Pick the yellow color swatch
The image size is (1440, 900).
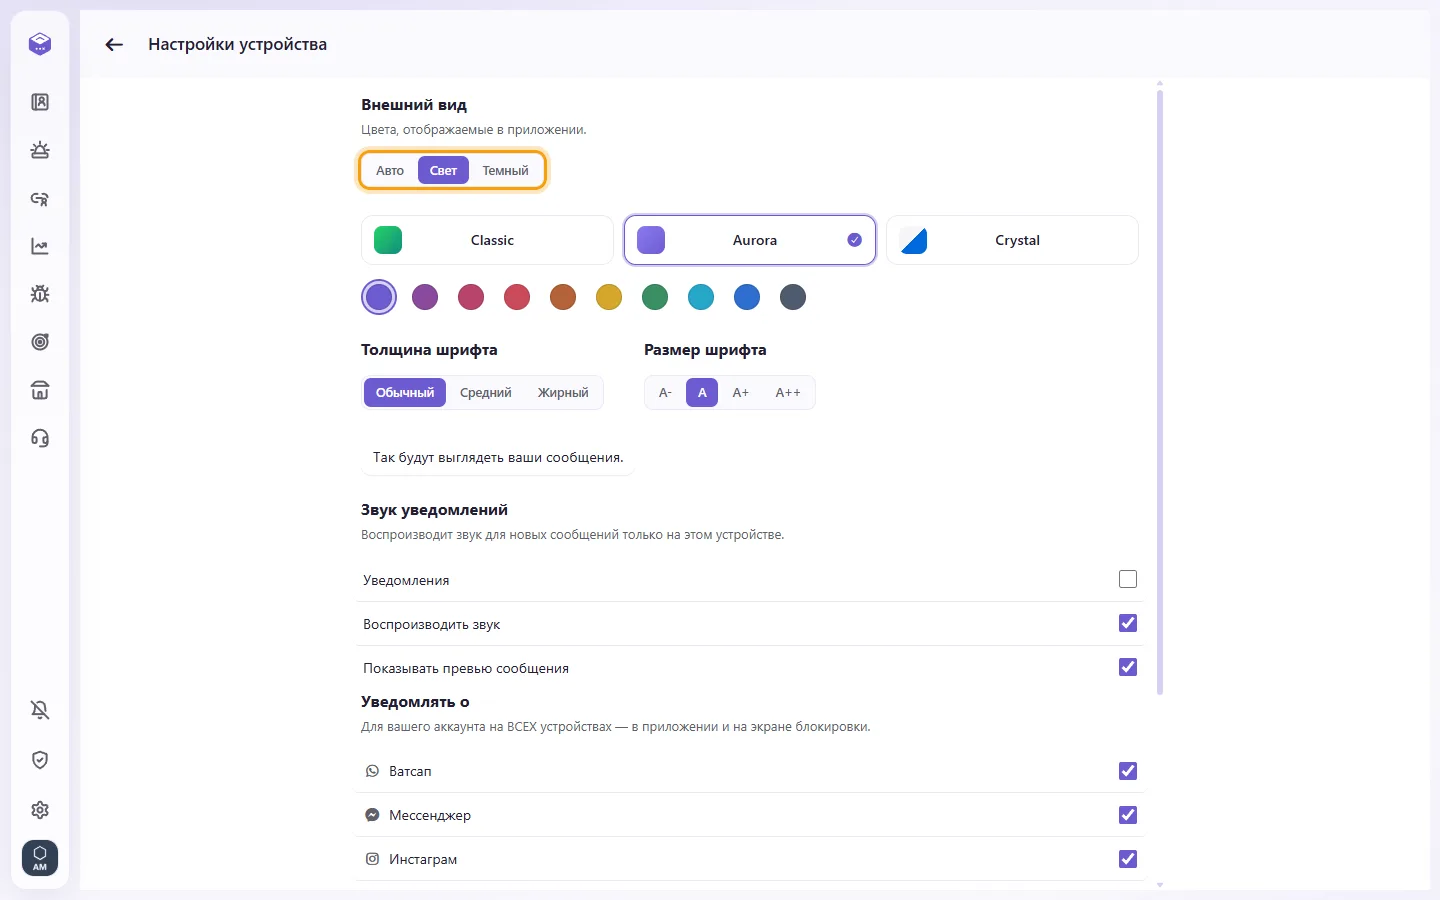609,297
